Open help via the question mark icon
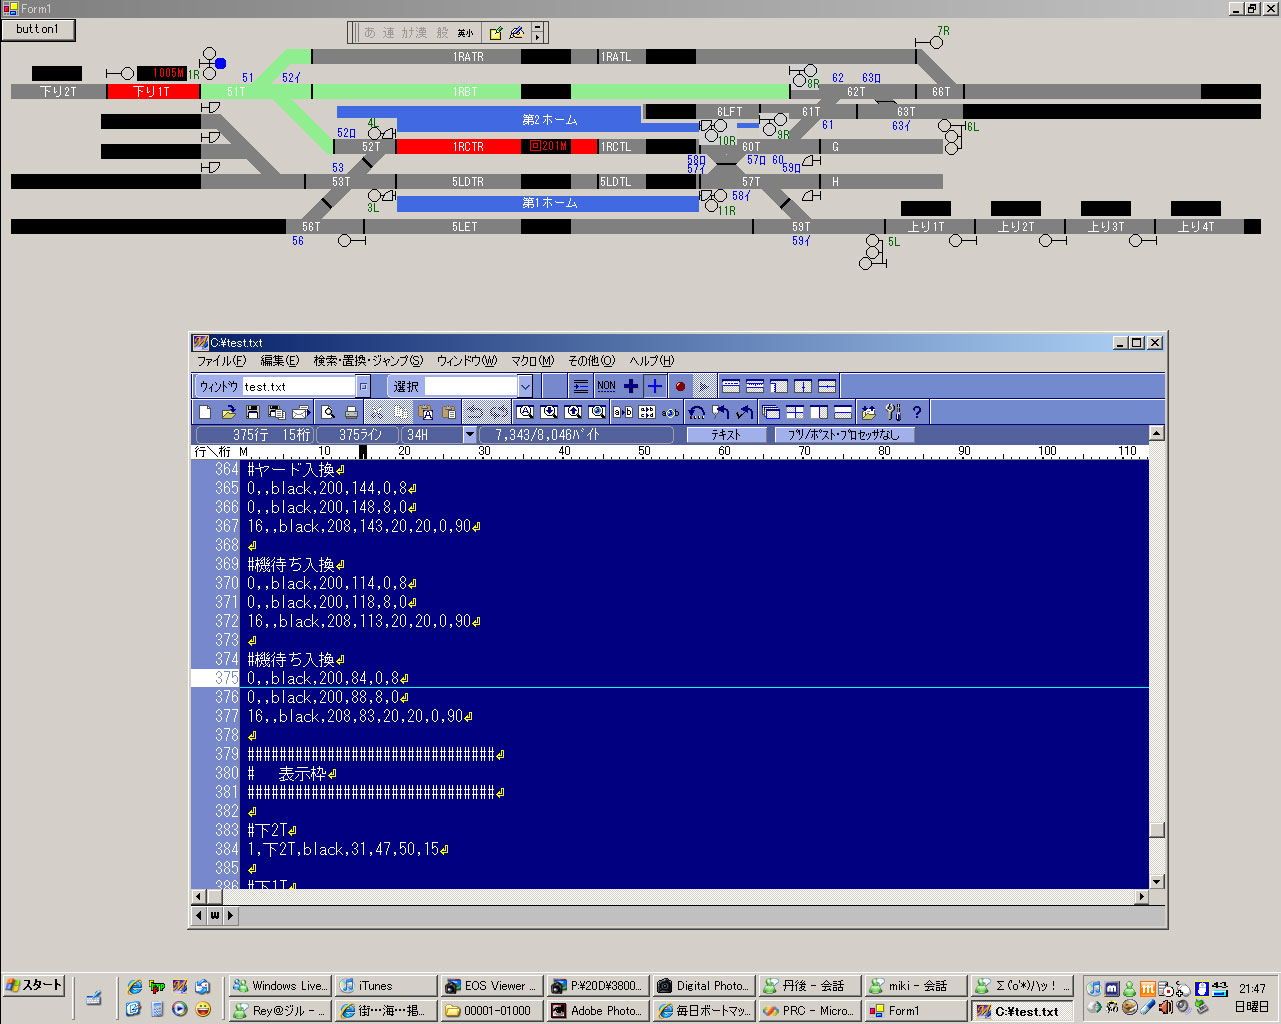1281x1024 pixels. (917, 412)
